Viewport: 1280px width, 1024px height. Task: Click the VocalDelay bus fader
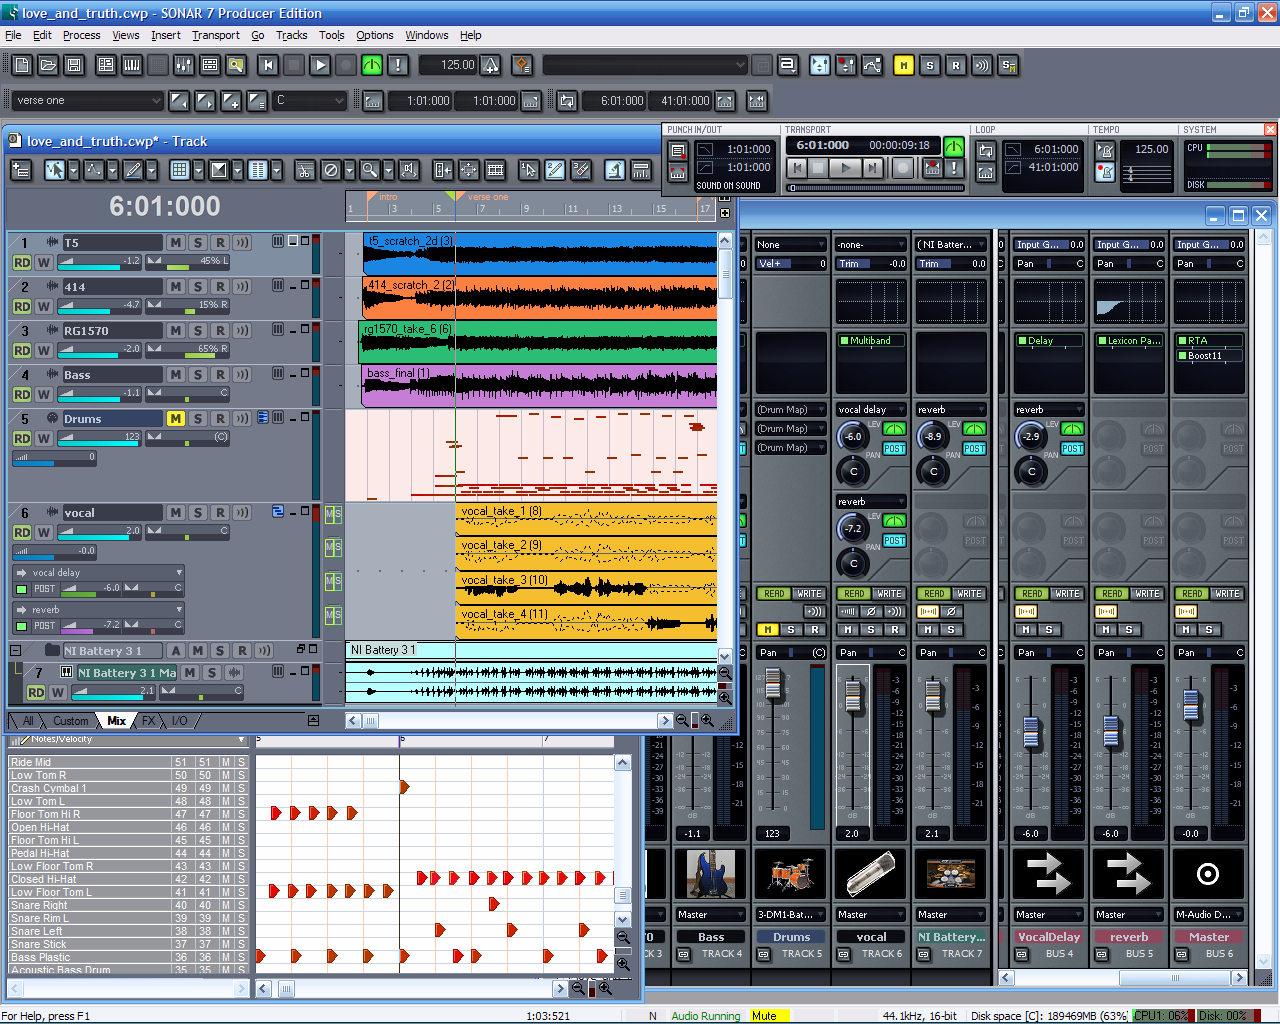pos(1030,734)
